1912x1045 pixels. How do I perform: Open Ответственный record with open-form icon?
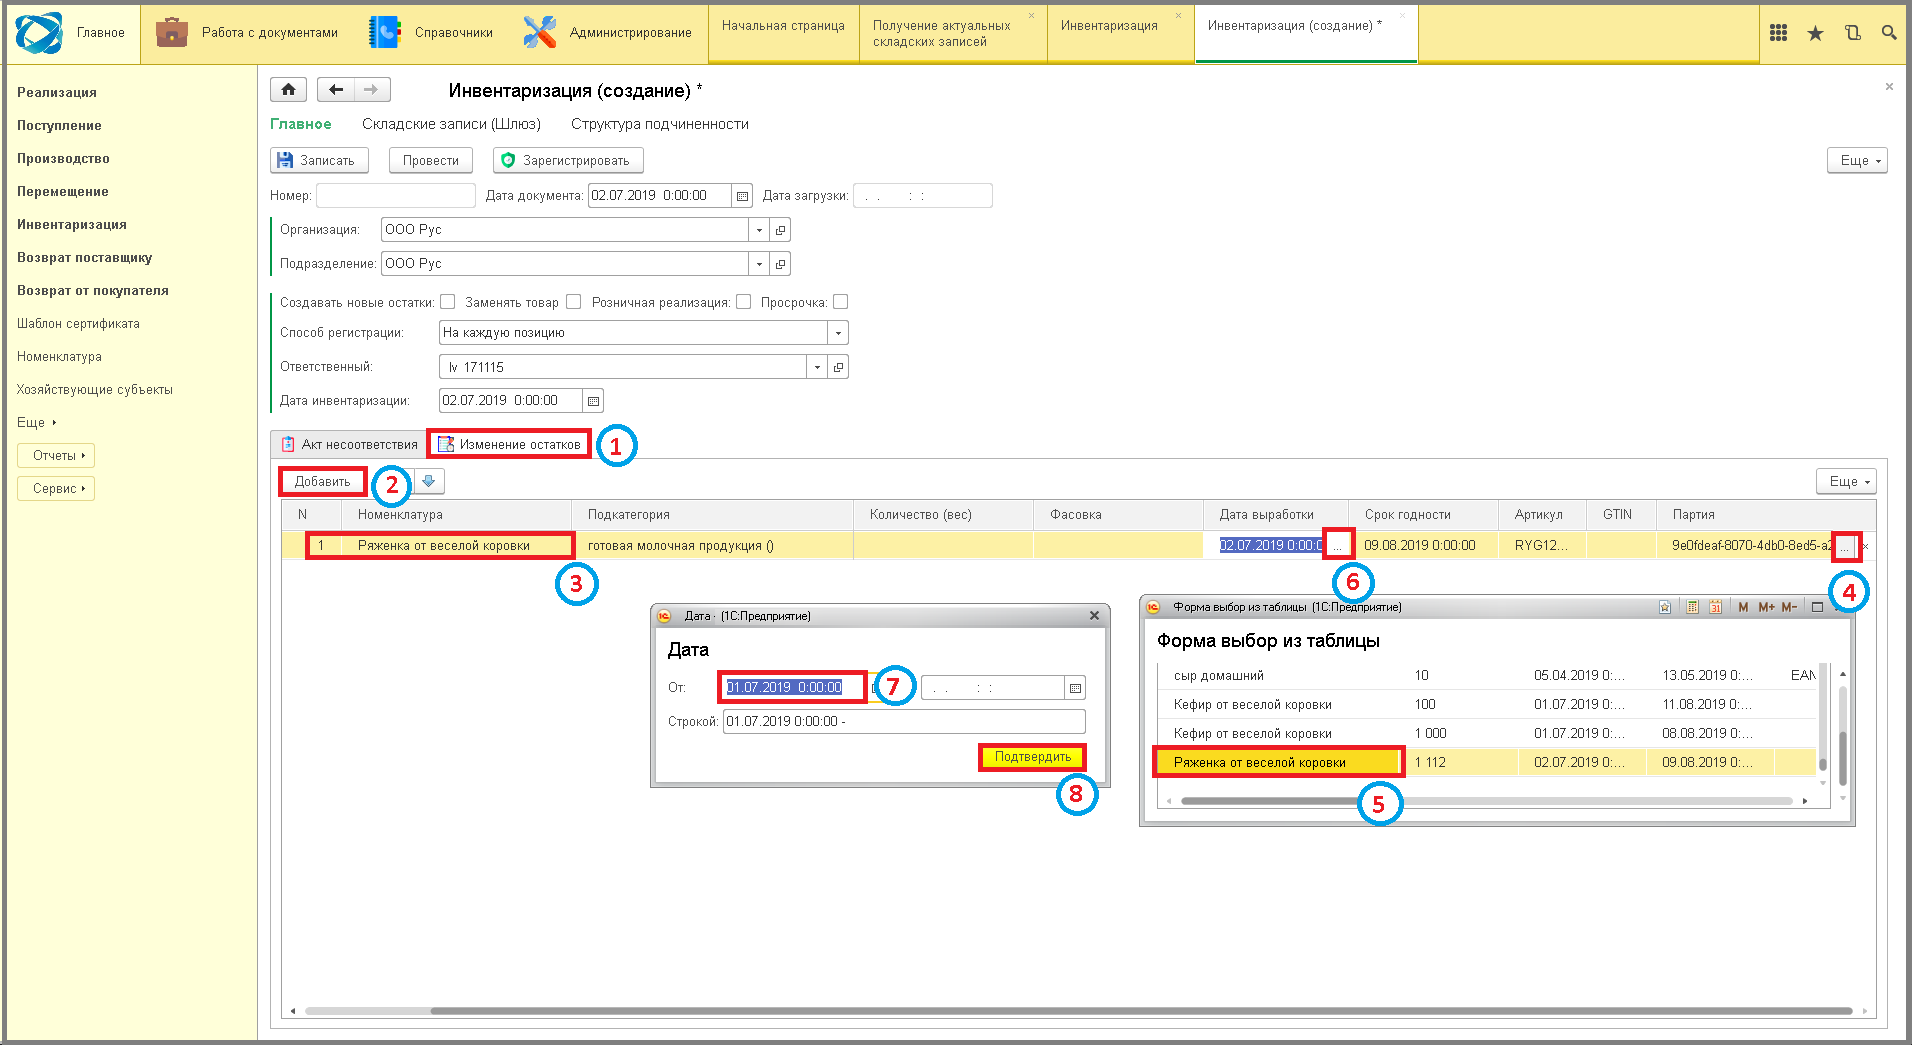pos(838,367)
